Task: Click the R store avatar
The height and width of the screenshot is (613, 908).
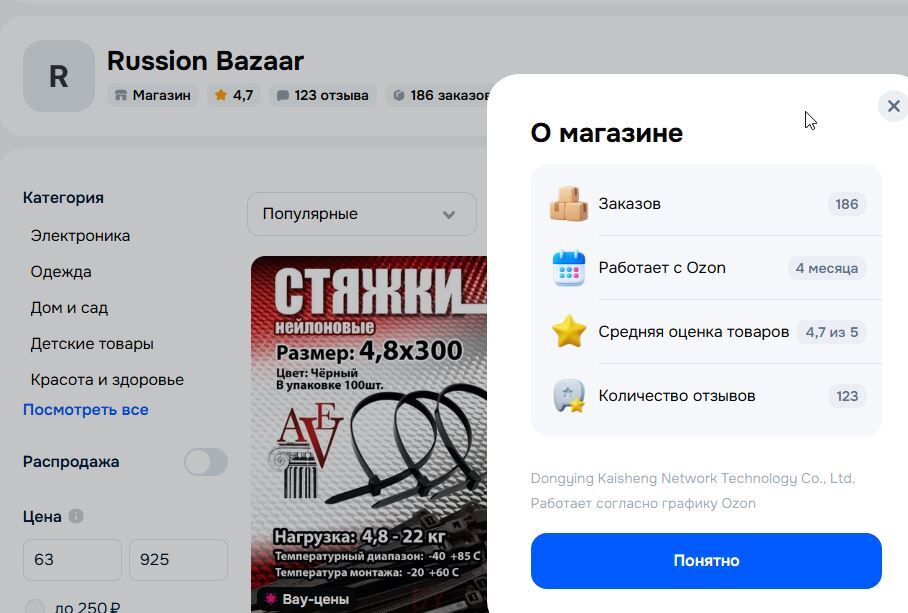Action: (59, 76)
